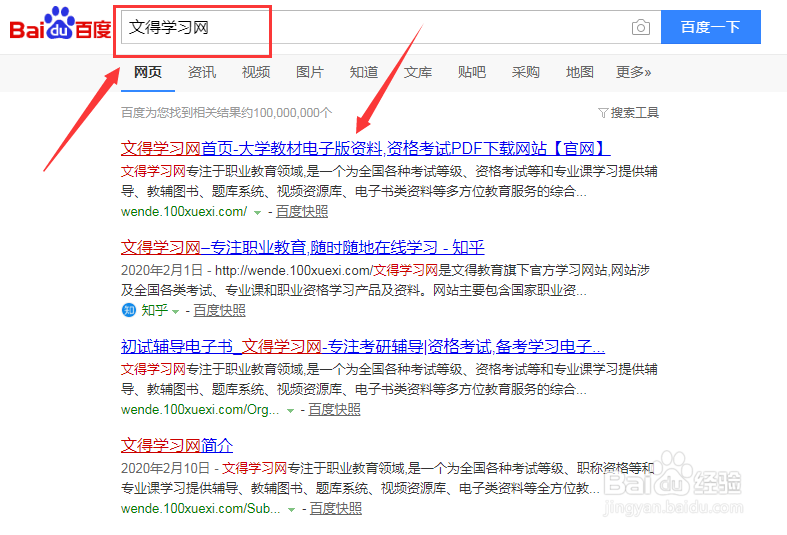
Task: Expand the 更多» menu
Action: 633,72
